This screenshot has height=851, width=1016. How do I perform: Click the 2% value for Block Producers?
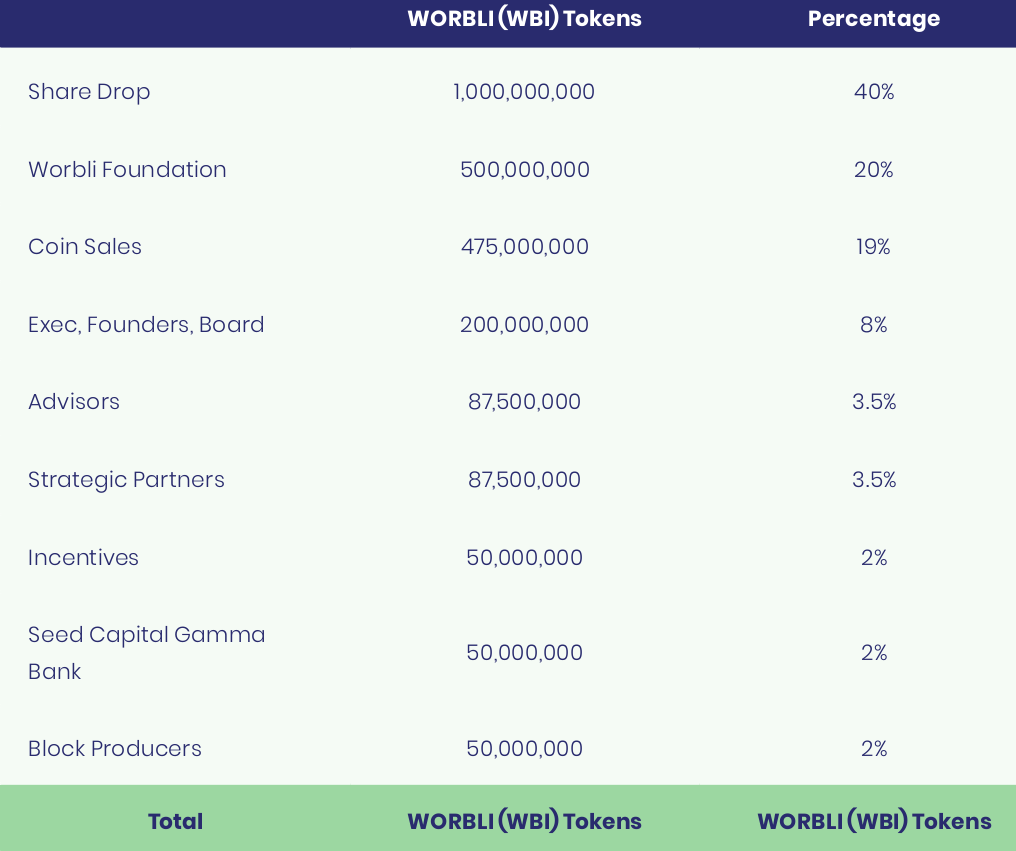tap(873, 749)
